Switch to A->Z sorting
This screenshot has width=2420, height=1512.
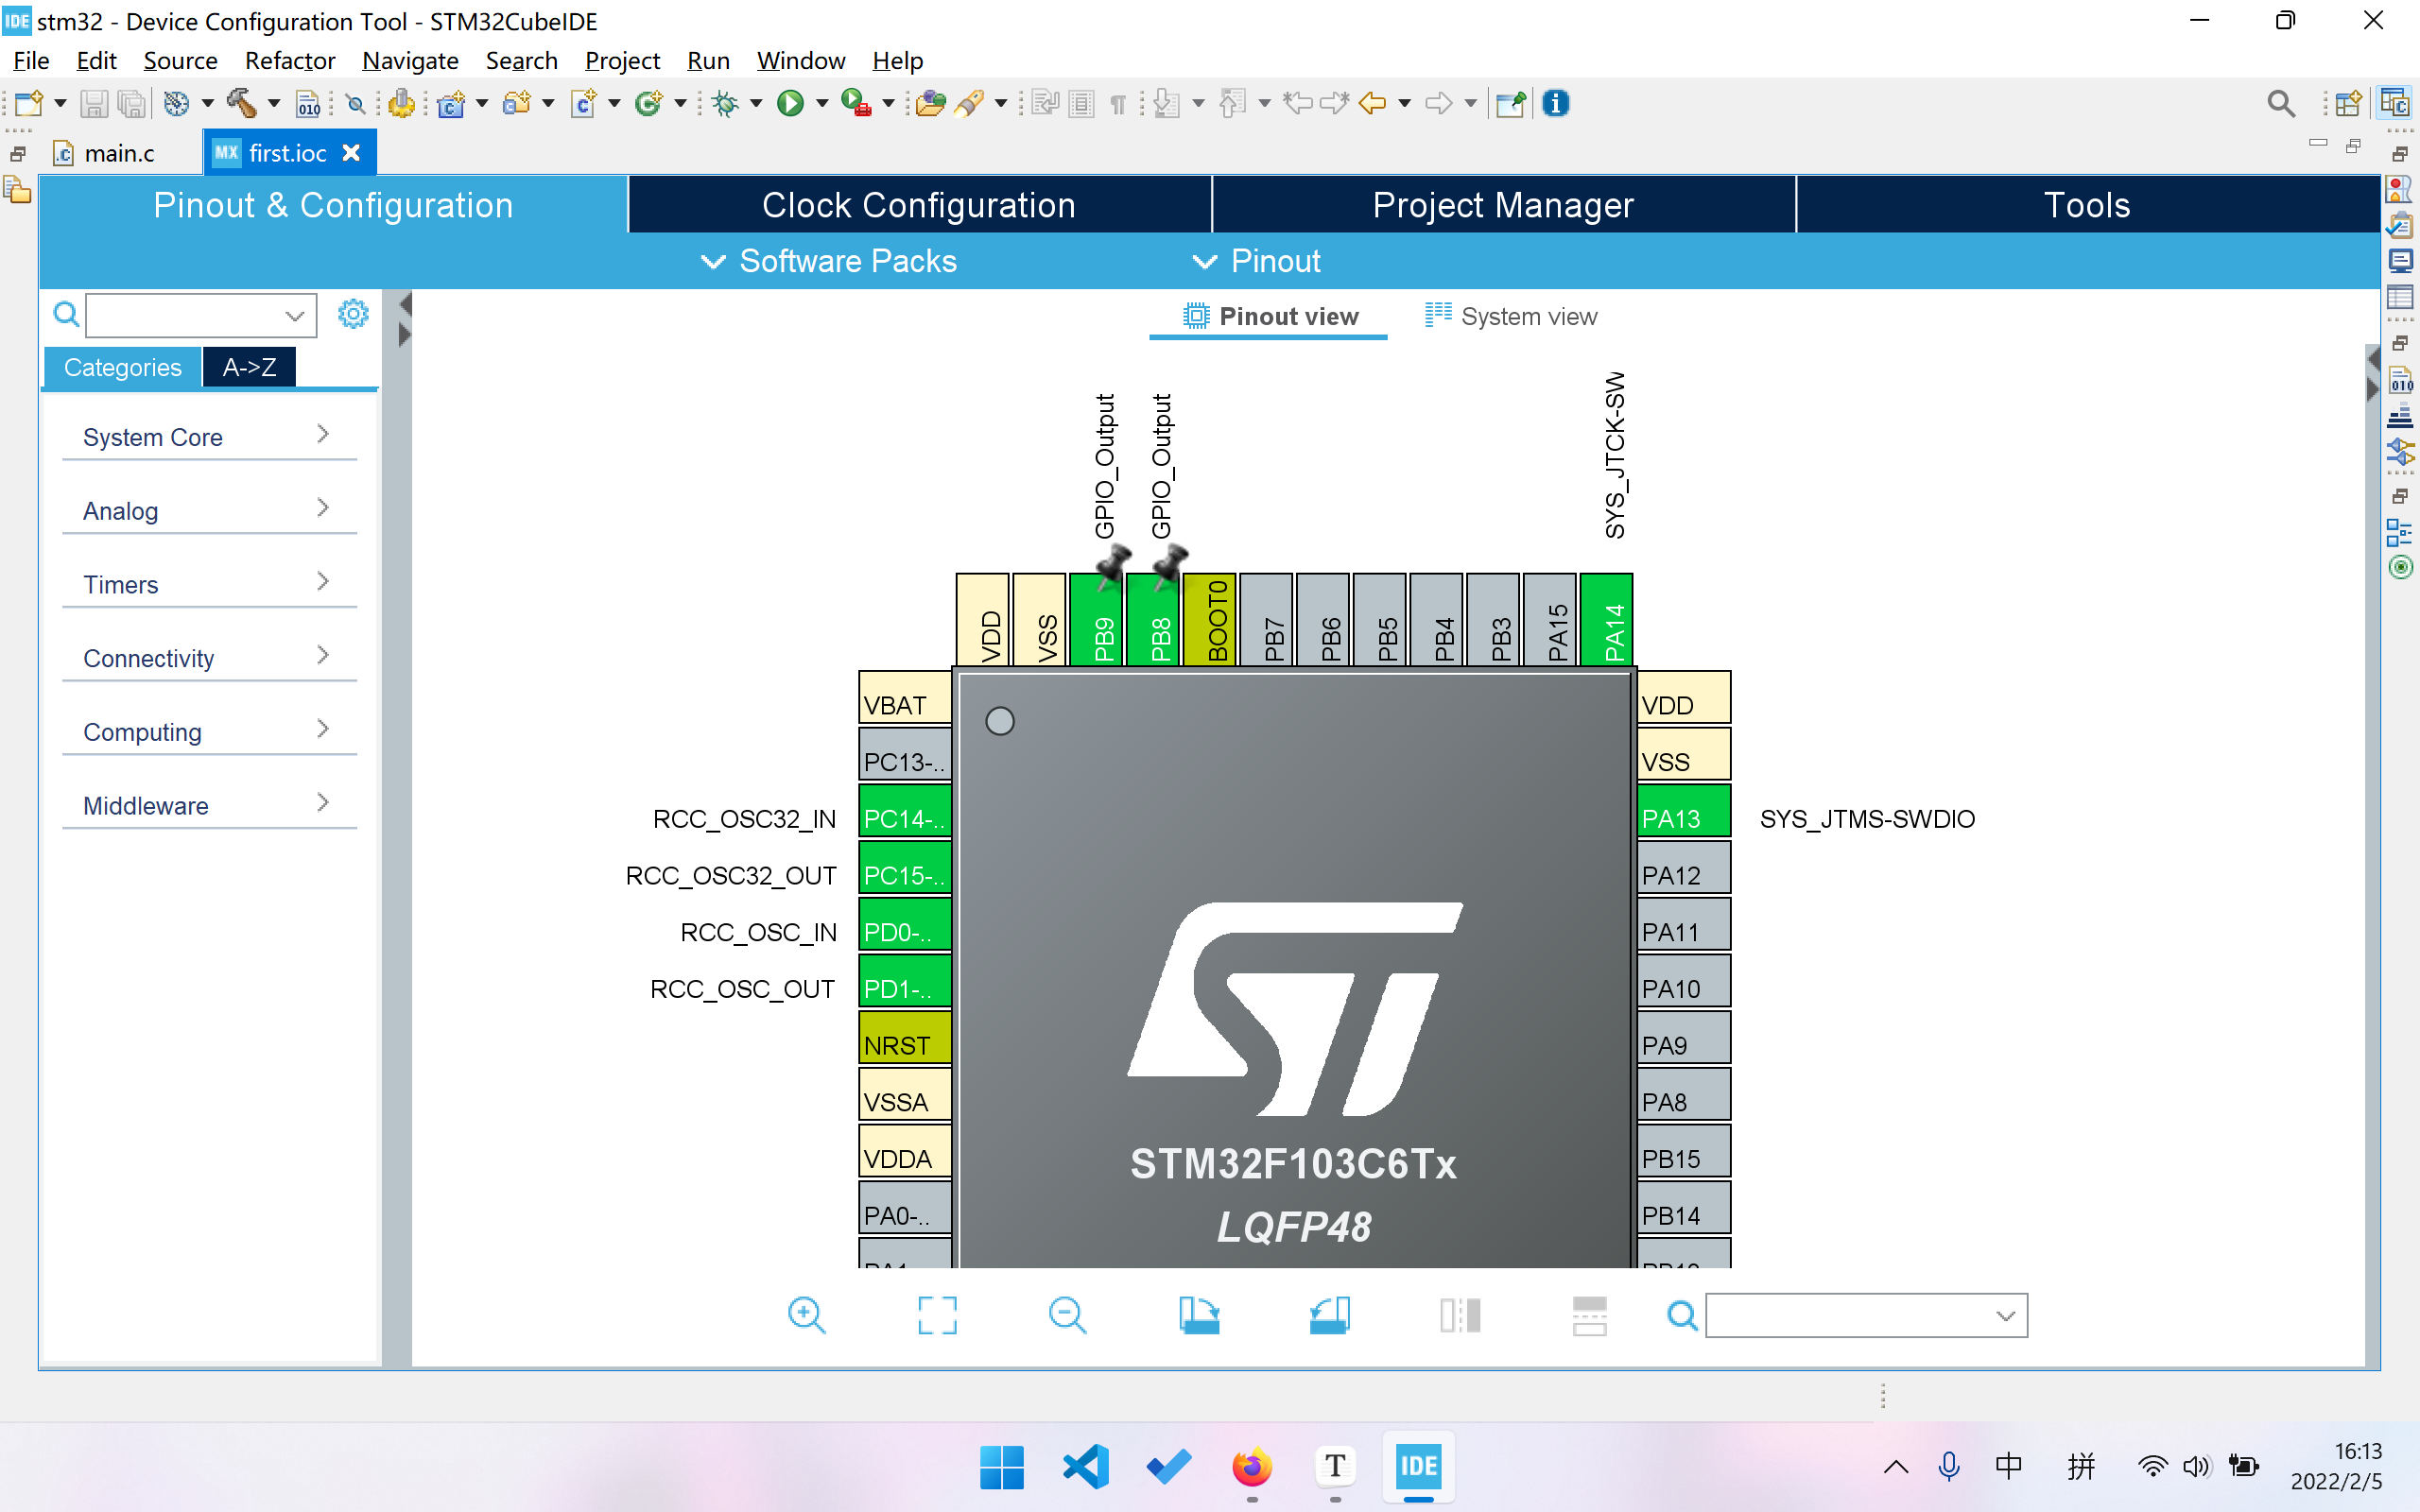[x=249, y=367]
